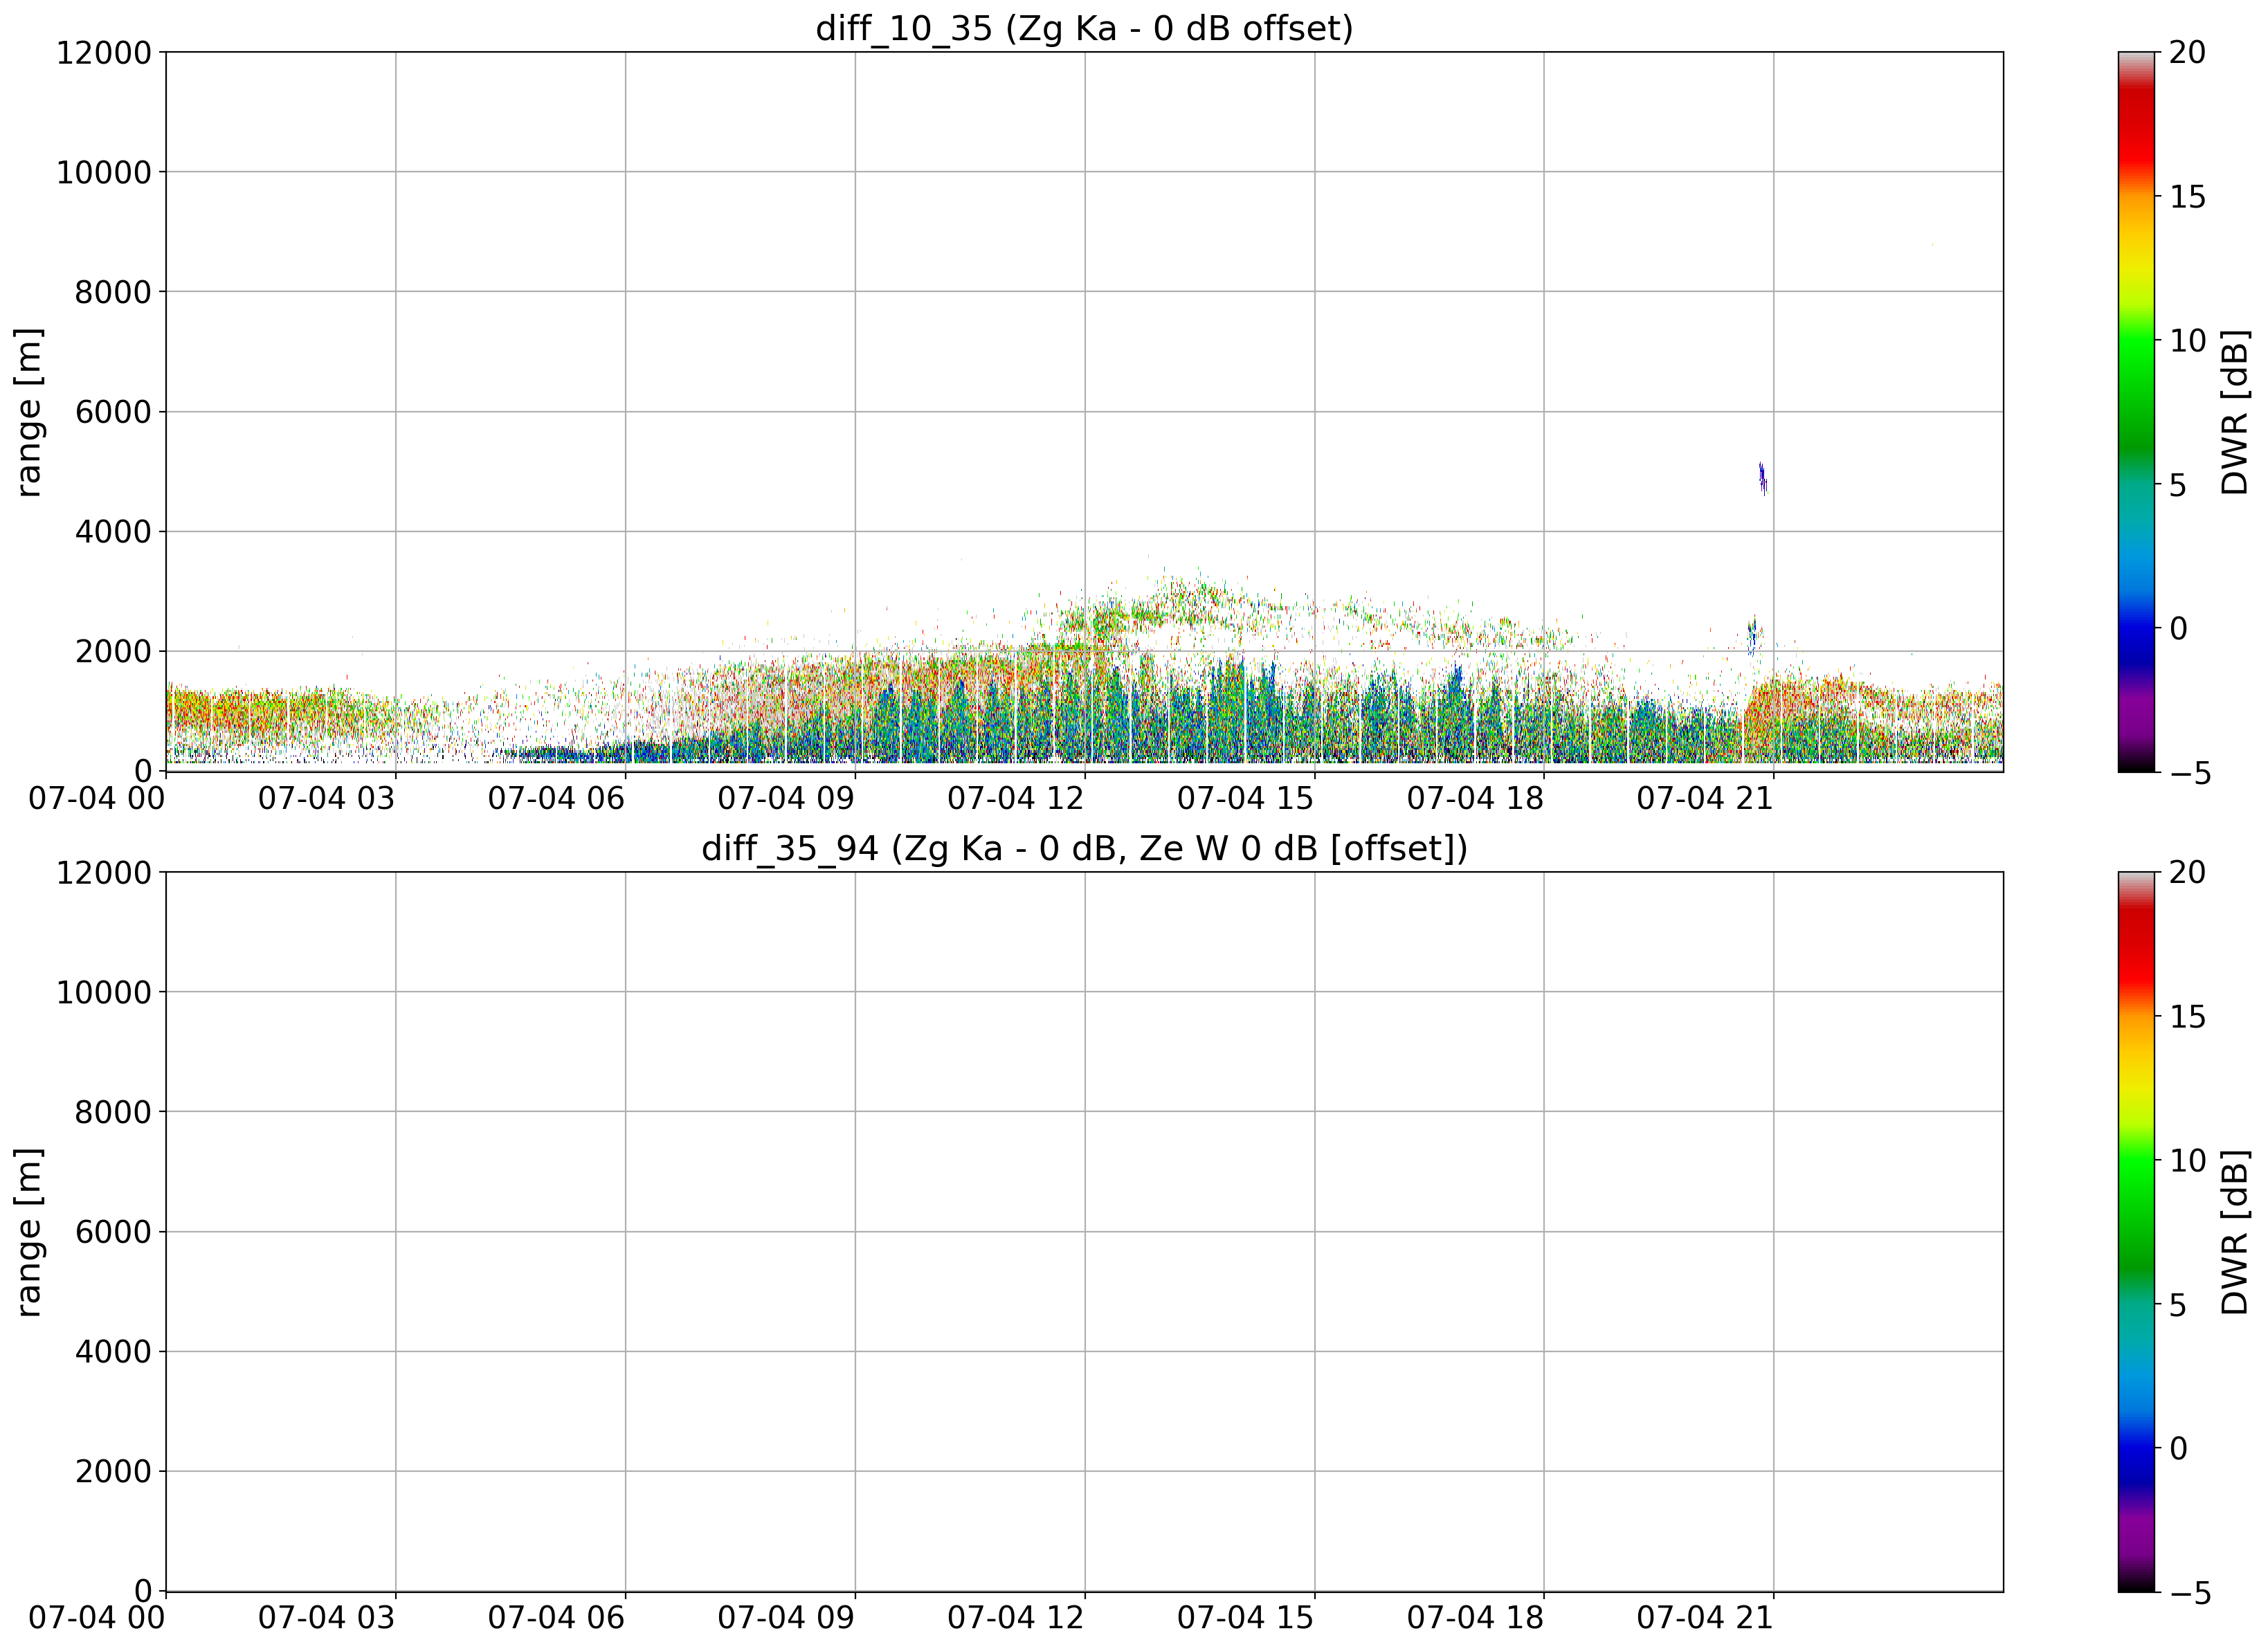2268x1649 pixels.
Task: Click the bottom plot 07-04 09 time label
Action: pos(786,1618)
